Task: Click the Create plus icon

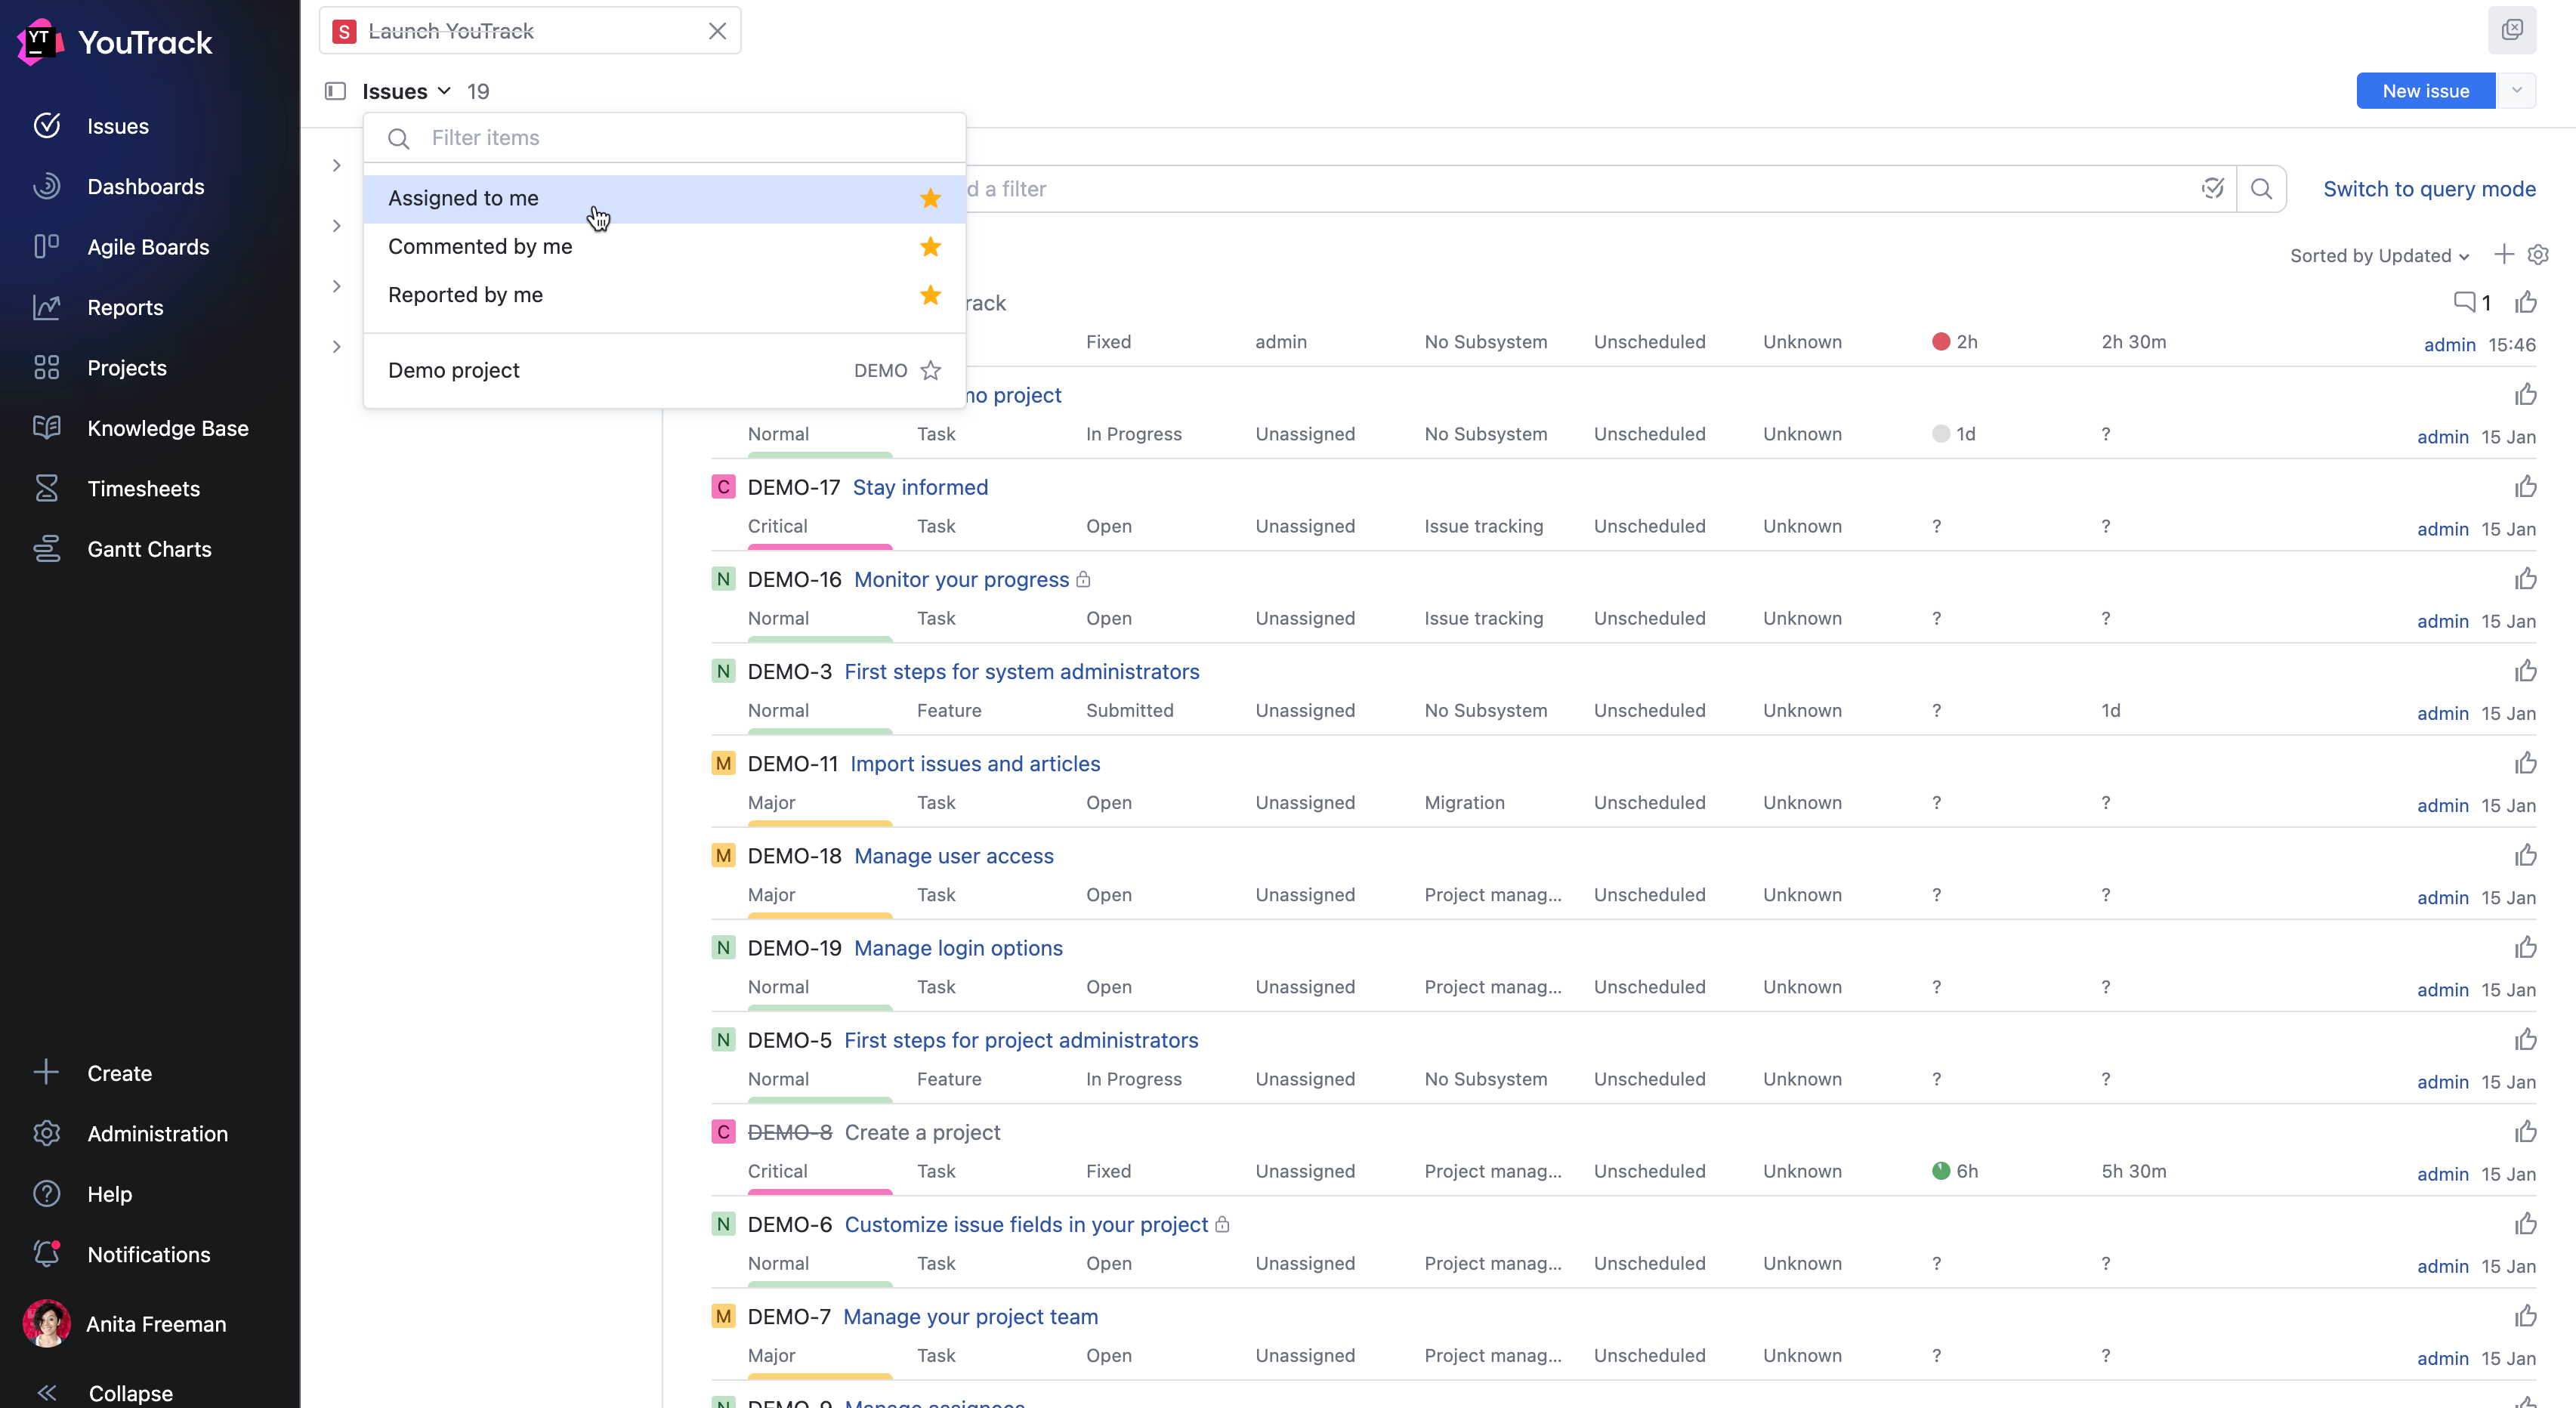Action: [46, 1072]
